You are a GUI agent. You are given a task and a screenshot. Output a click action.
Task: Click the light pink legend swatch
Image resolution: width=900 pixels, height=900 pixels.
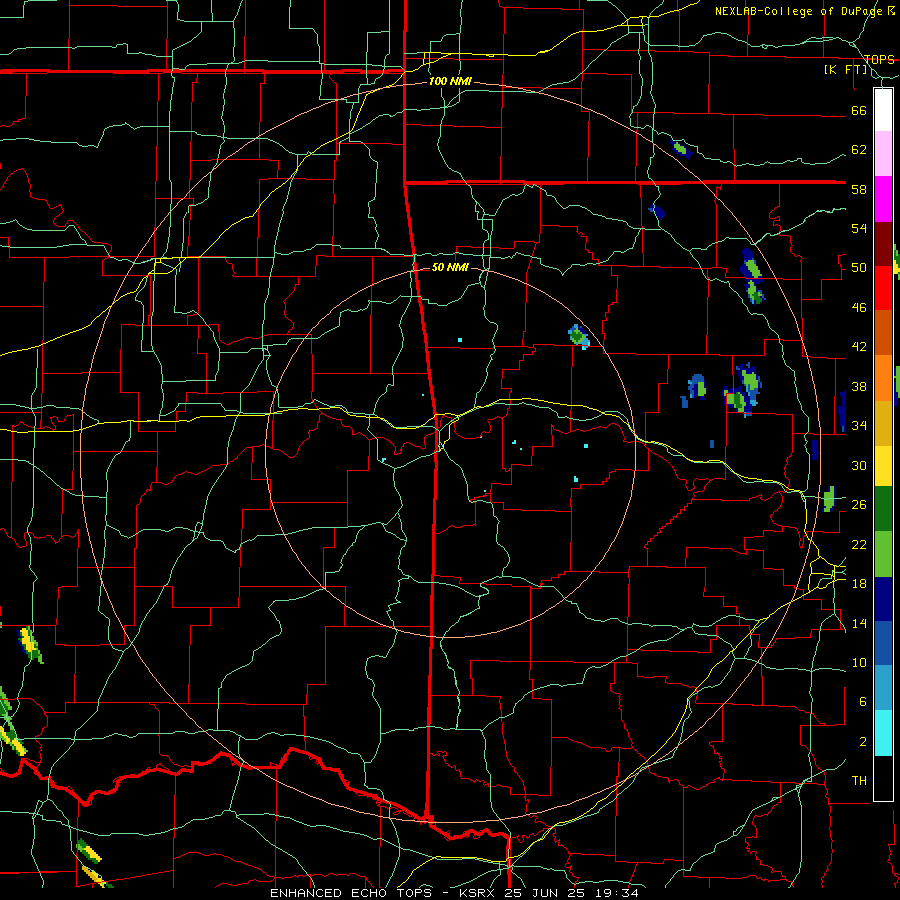[883, 153]
